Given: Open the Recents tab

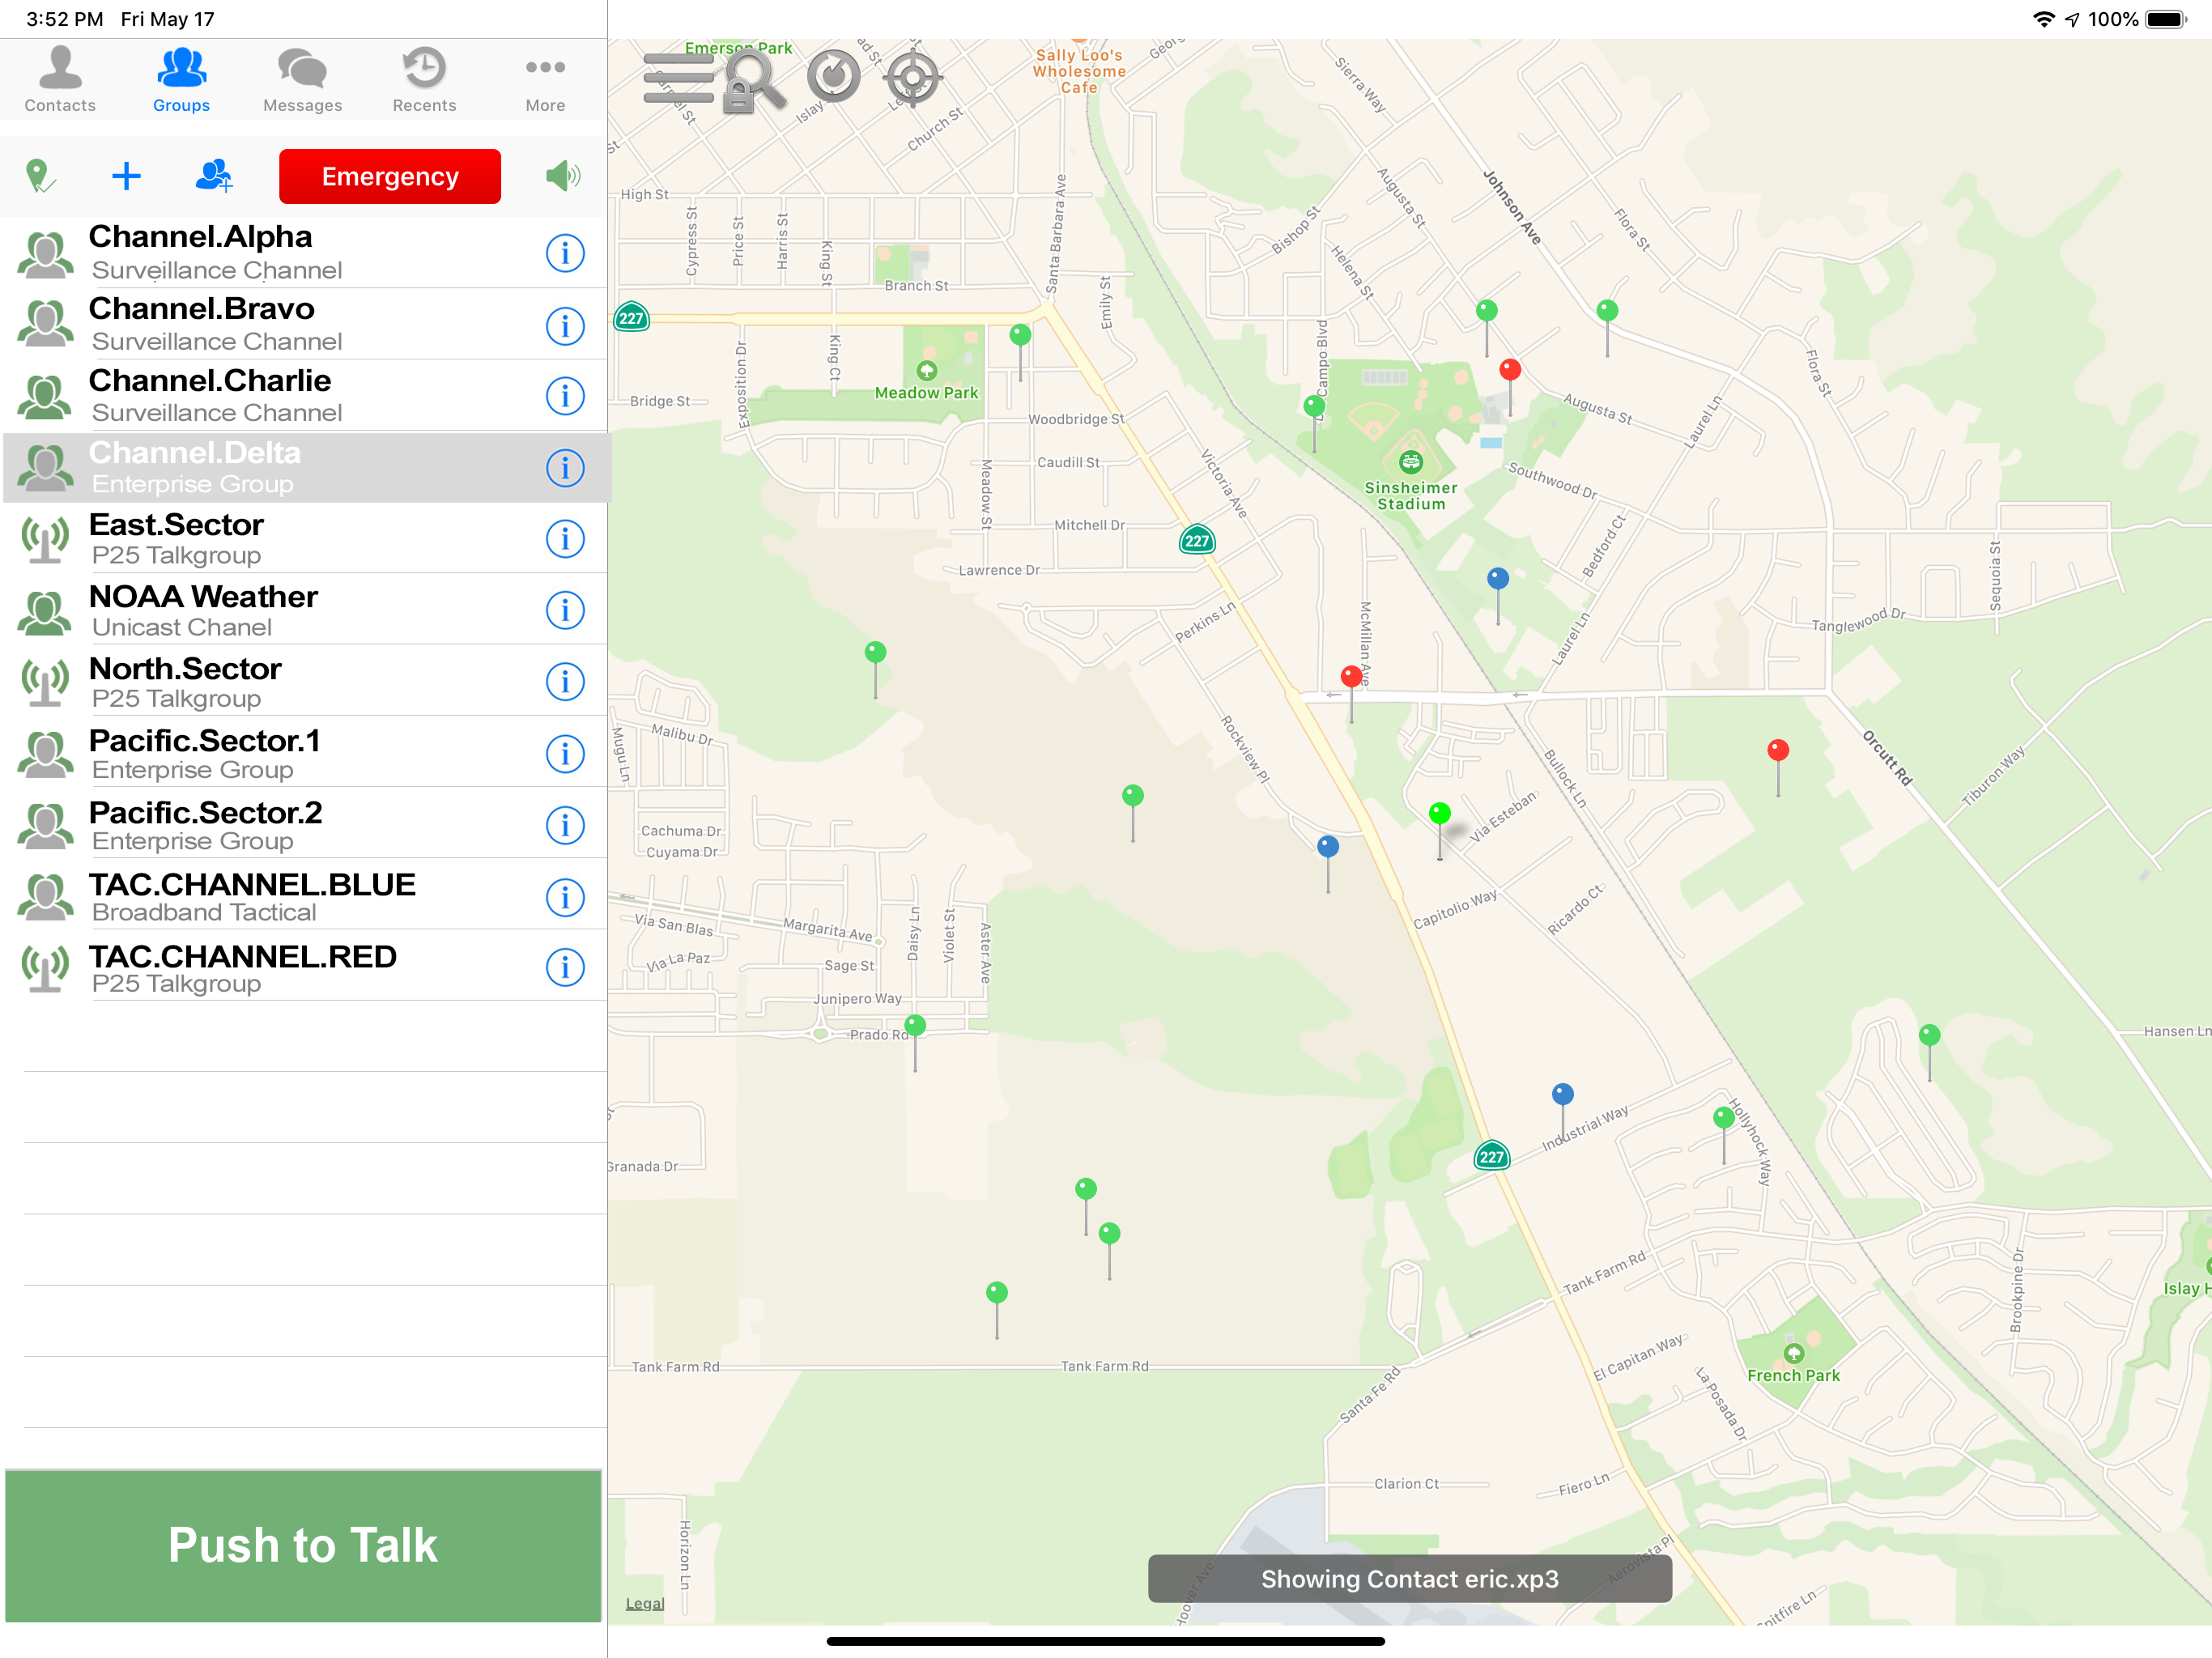Looking at the screenshot, I should click(x=424, y=80).
